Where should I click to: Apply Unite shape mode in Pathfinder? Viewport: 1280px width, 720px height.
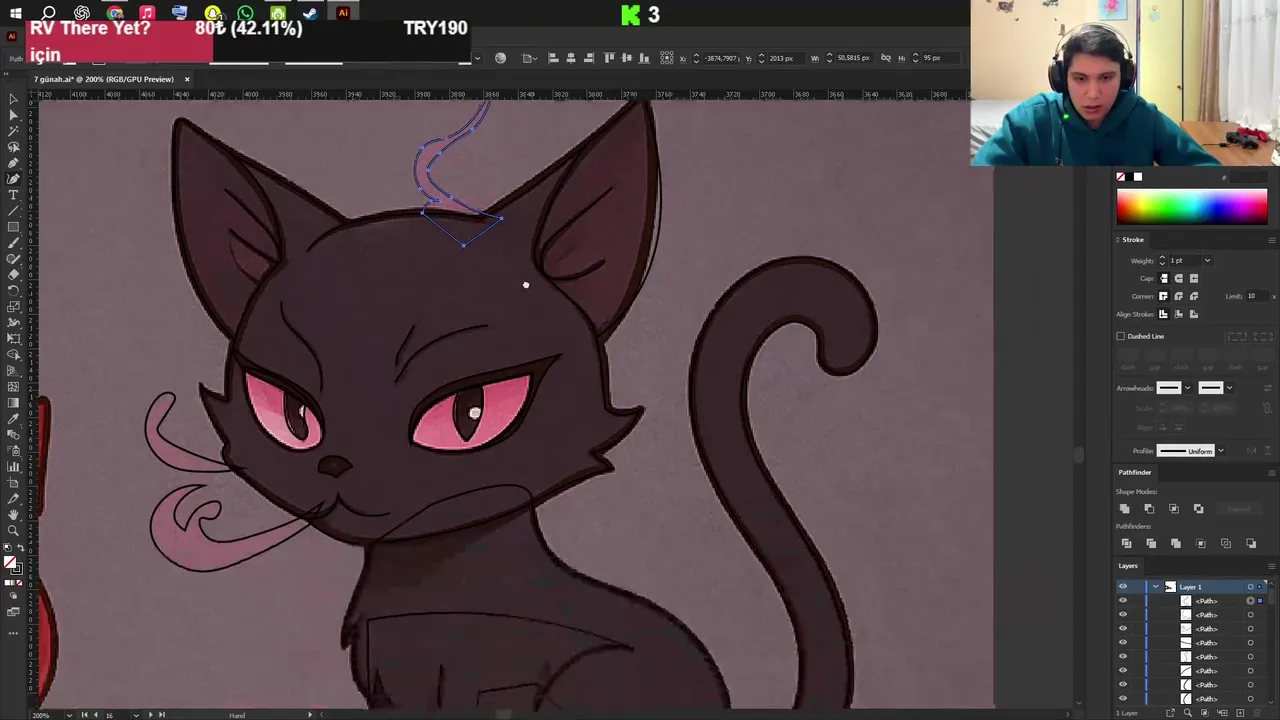[1125, 509]
